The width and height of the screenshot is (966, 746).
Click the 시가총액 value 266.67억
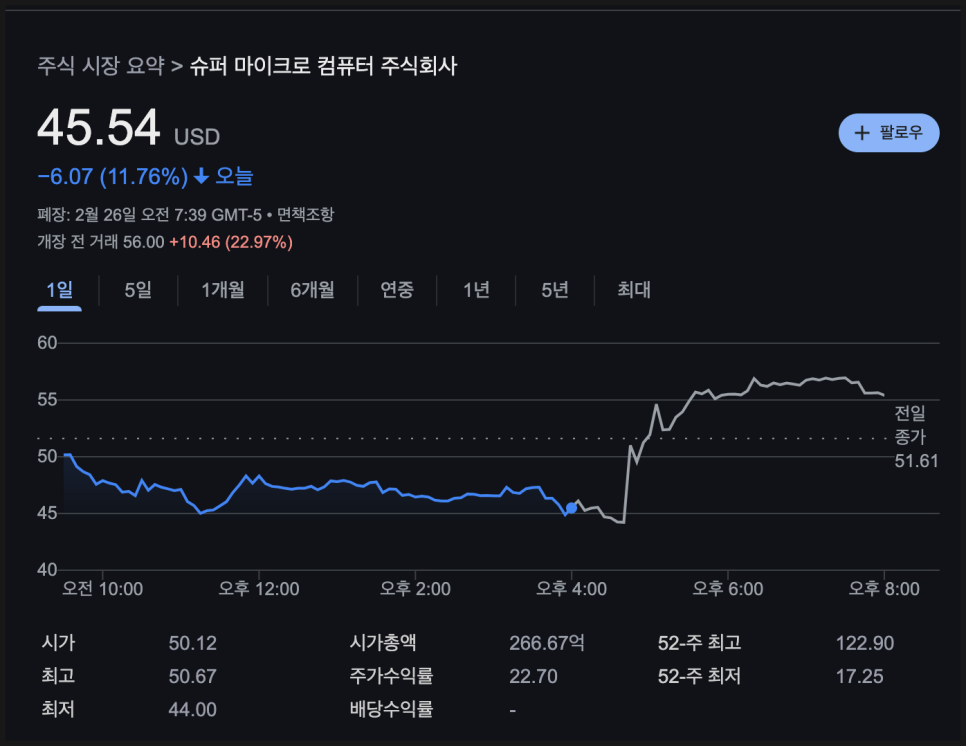(x=547, y=643)
